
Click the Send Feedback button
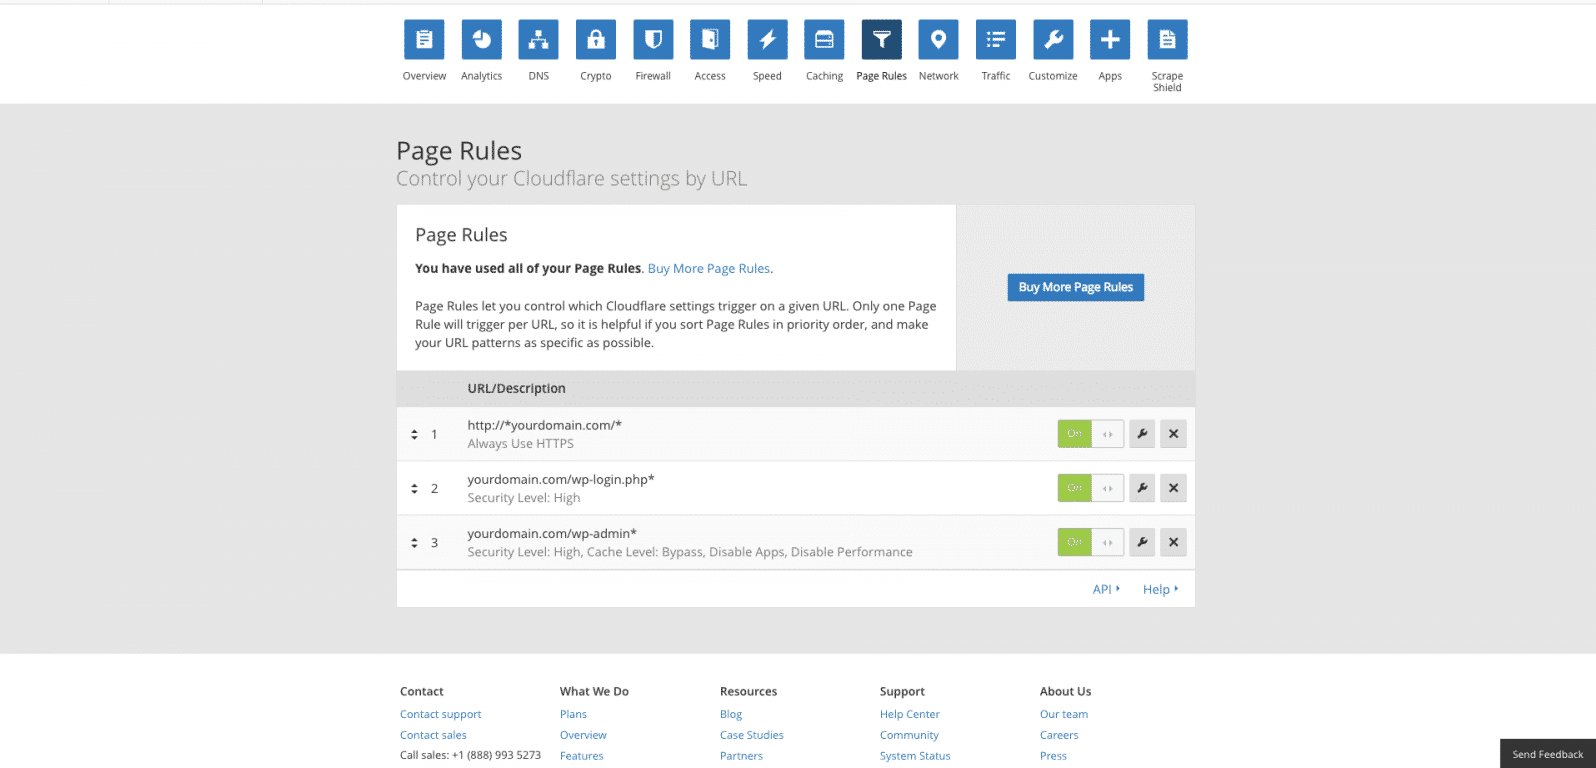(1547, 754)
